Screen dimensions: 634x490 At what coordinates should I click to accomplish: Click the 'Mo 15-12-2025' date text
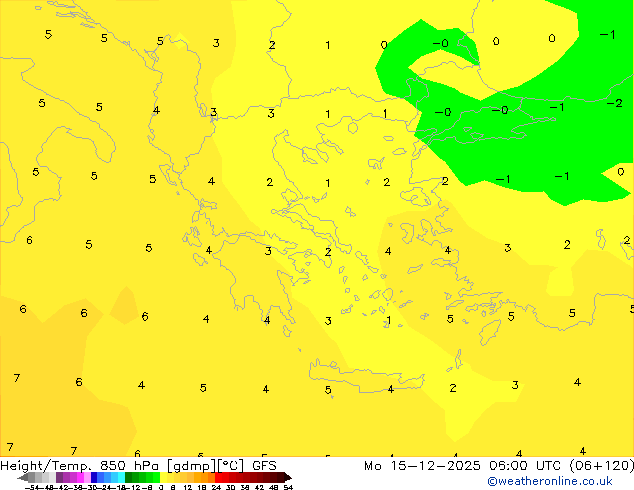422,466
